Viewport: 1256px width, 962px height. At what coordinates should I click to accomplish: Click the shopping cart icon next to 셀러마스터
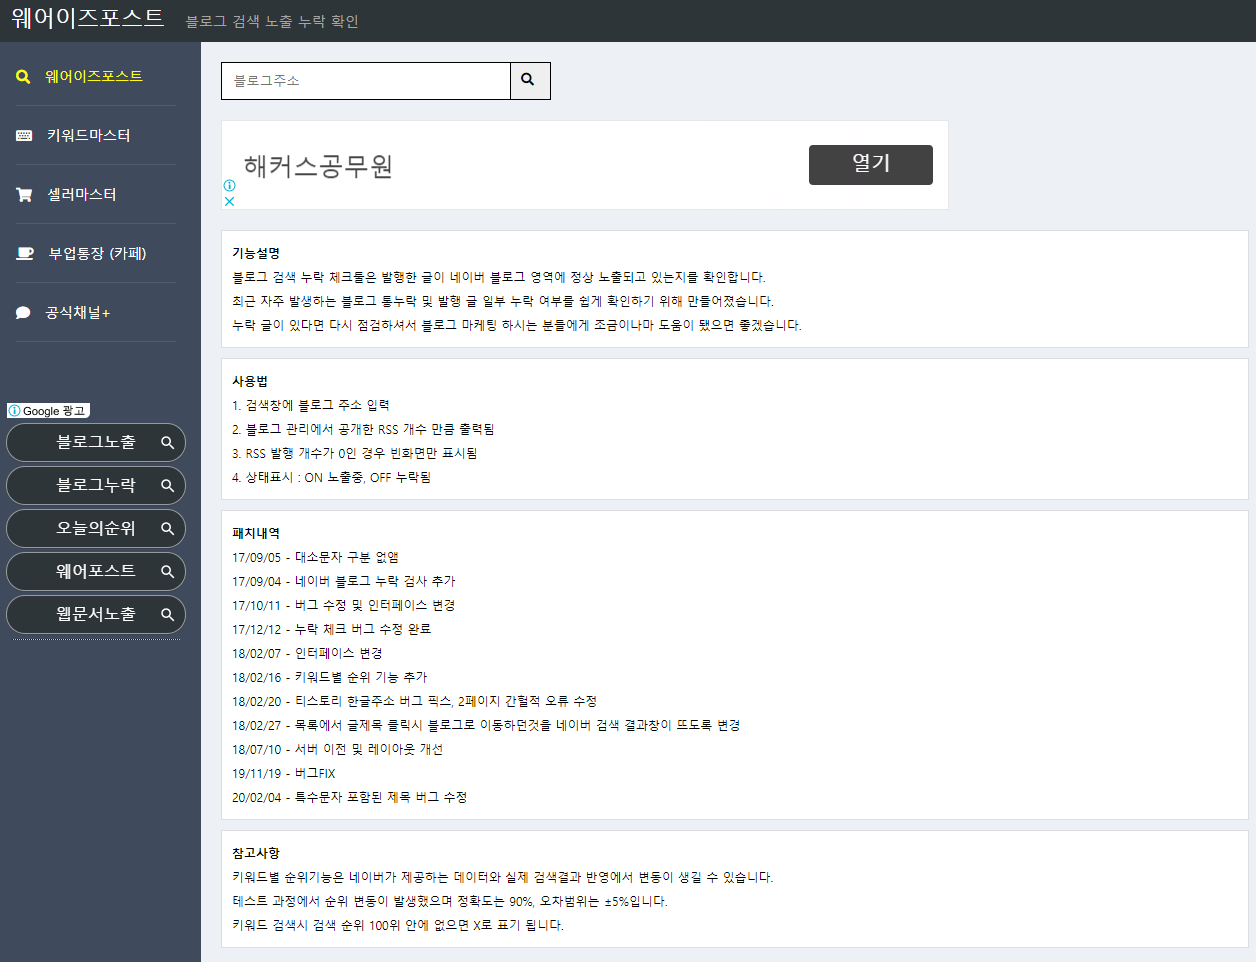[24, 195]
